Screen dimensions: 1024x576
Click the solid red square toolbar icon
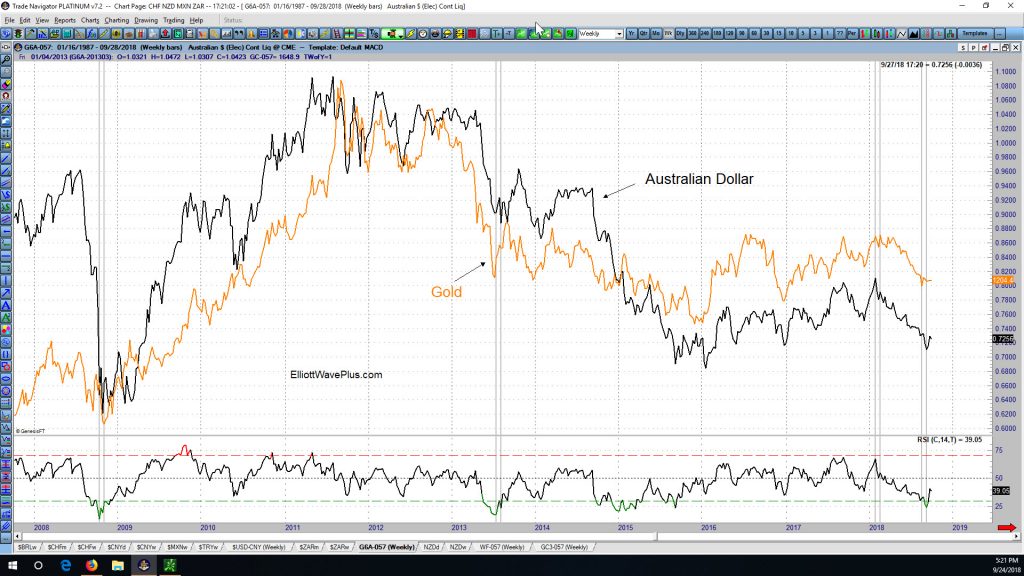pos(472,33)
